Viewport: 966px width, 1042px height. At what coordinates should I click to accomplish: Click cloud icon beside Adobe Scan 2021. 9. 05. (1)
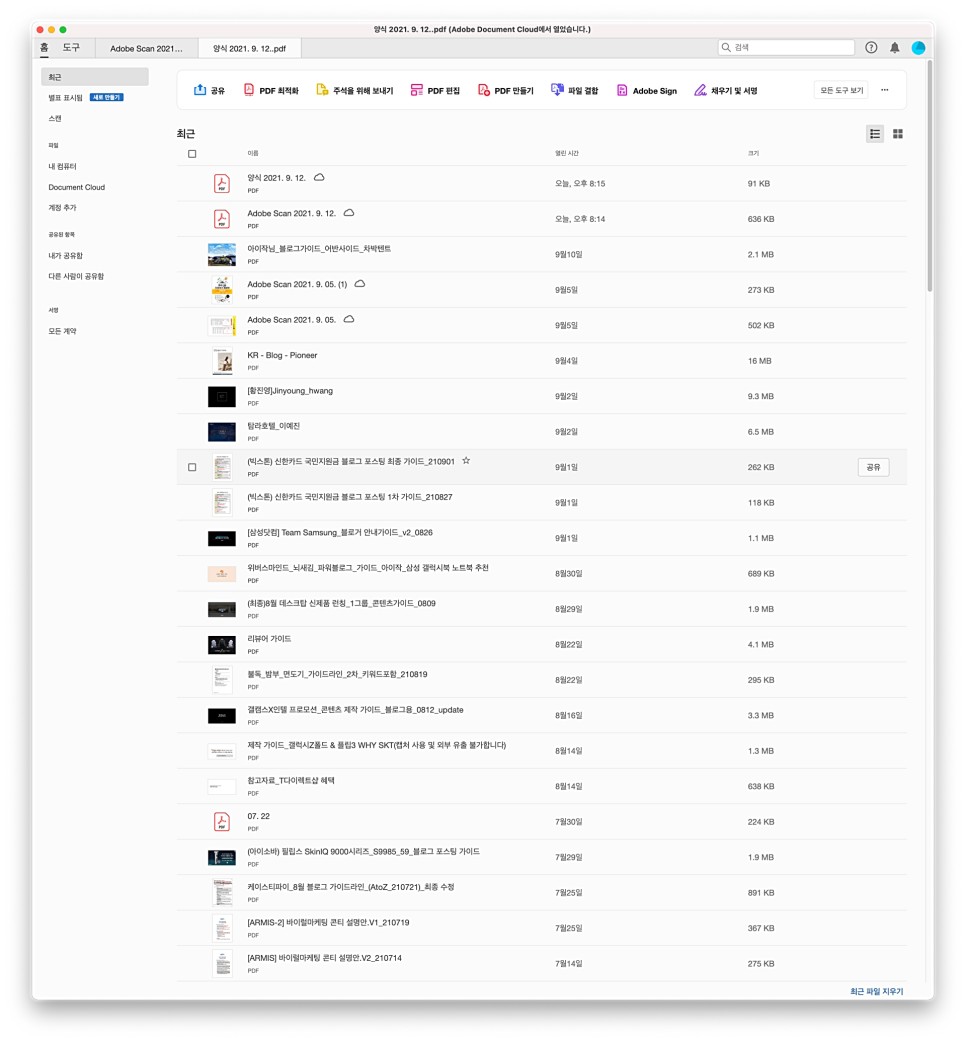click(x=359, y=284)
